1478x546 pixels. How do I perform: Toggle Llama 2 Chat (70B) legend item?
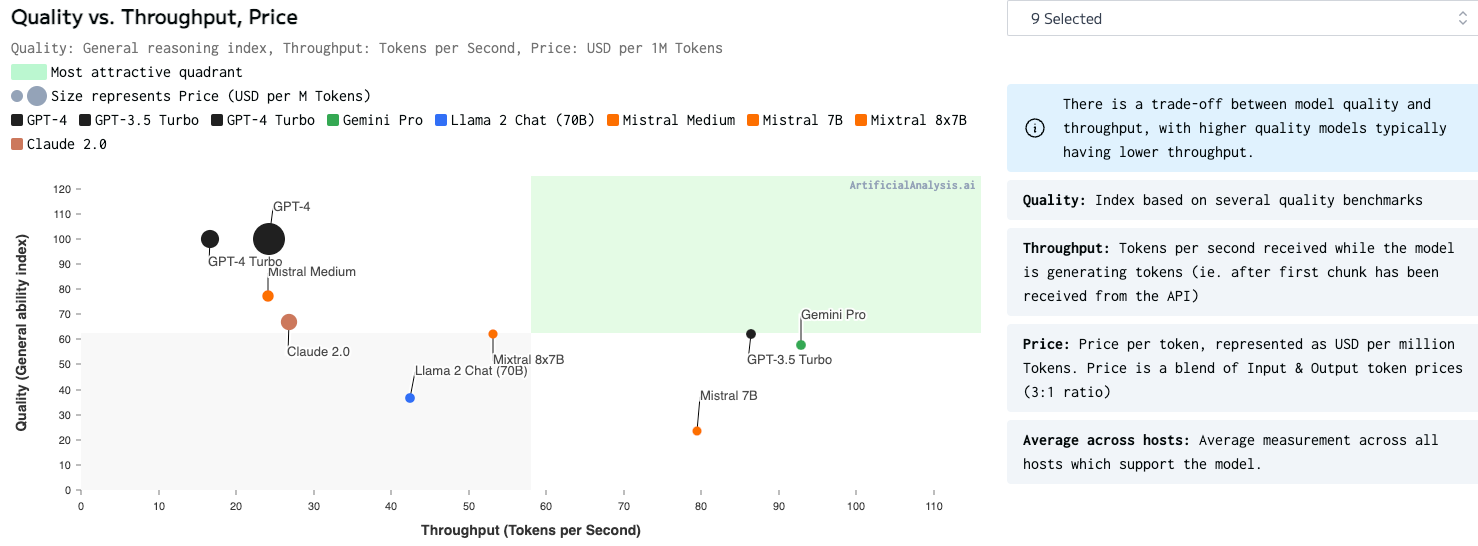[514, 120]
